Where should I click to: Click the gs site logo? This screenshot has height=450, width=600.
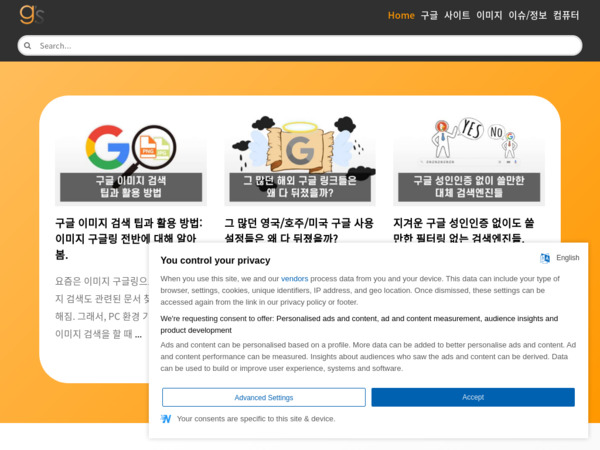(32, 15)
